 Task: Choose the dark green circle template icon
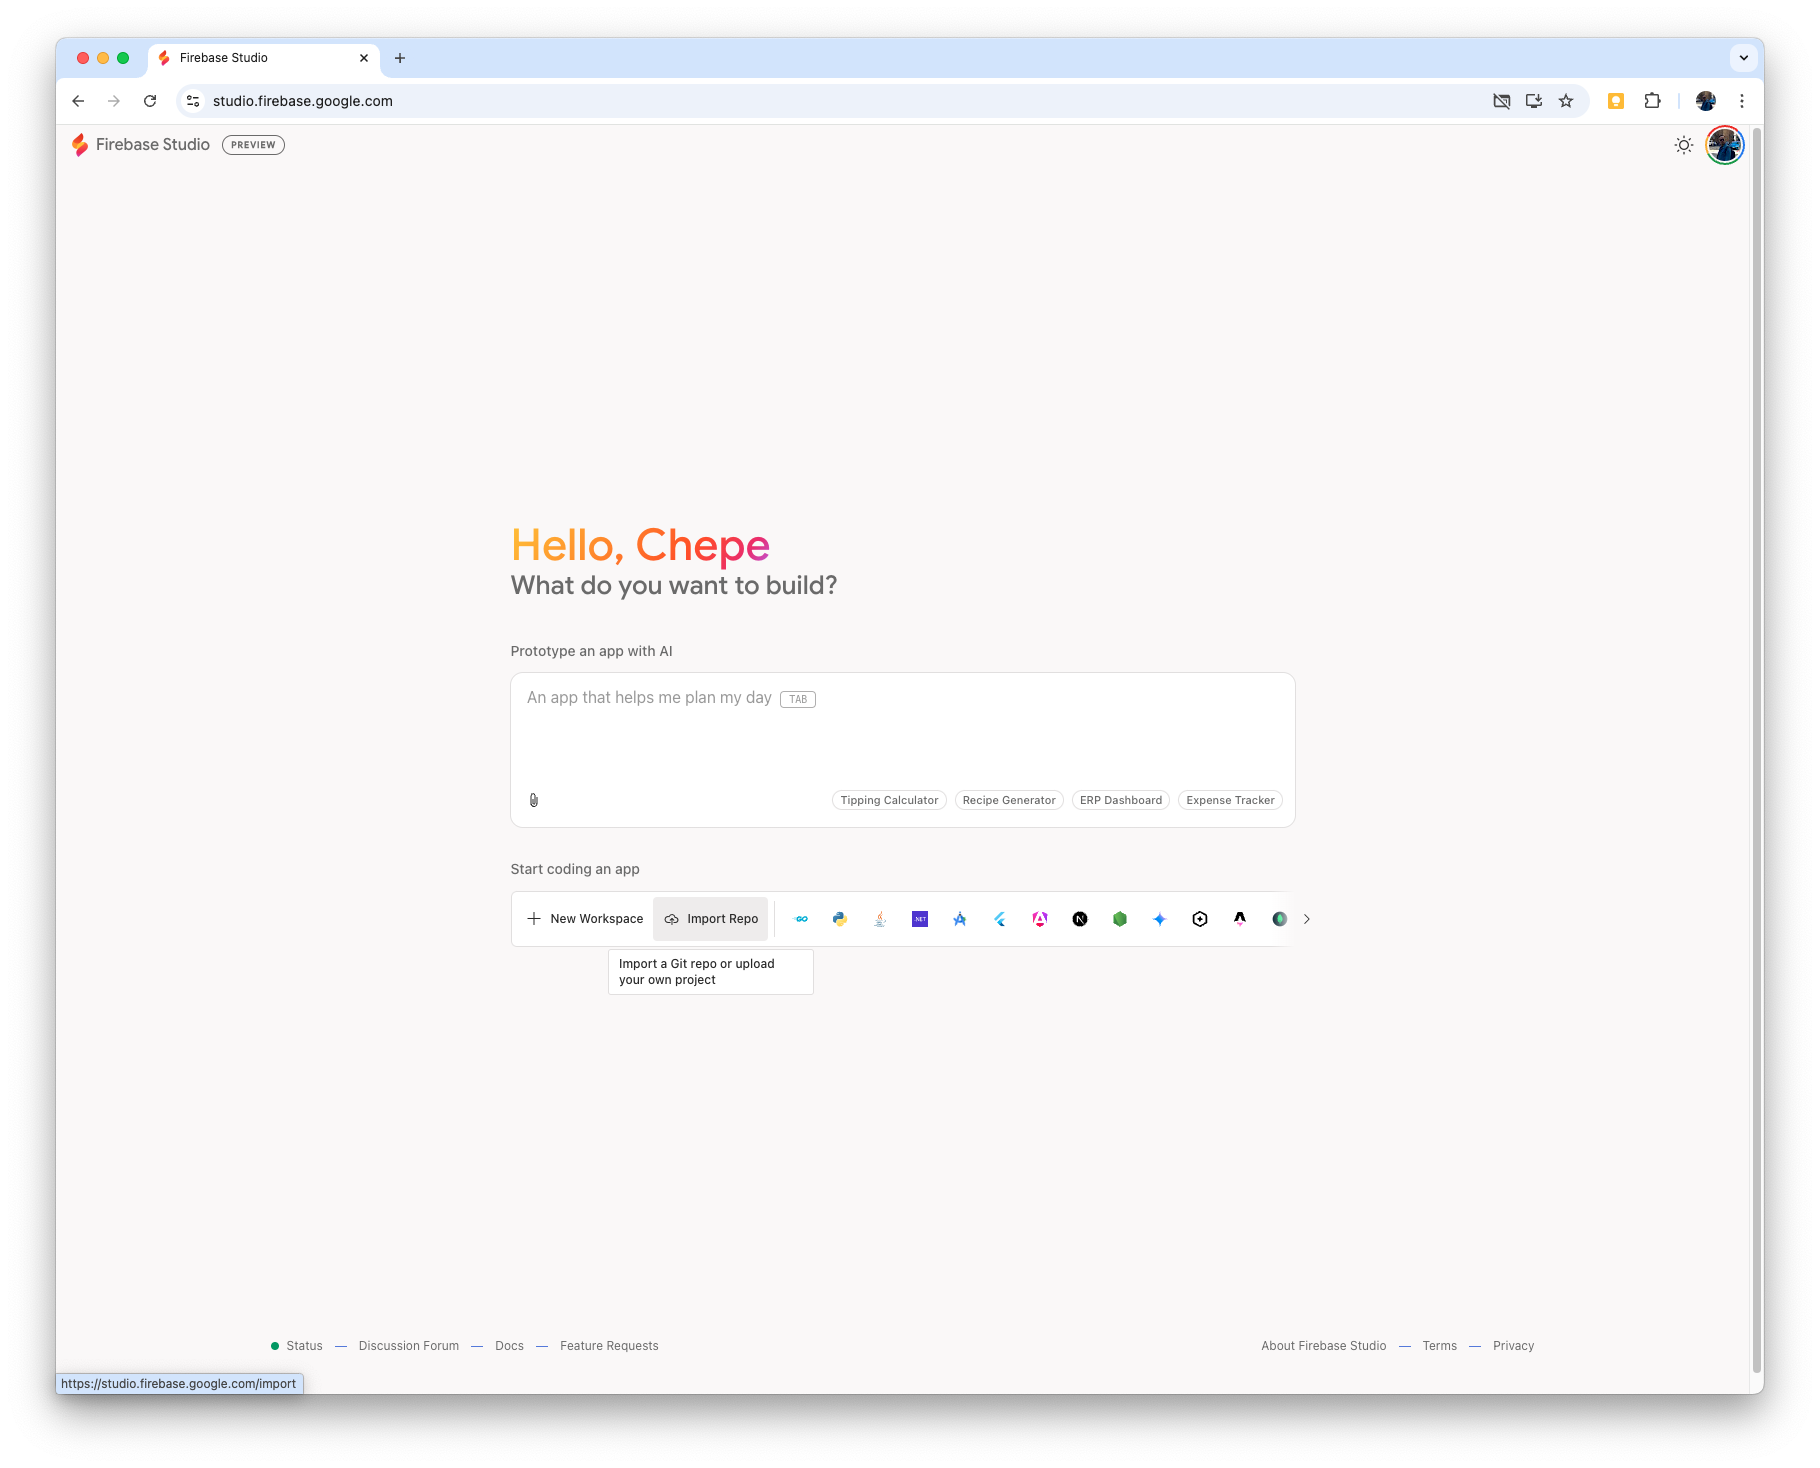(1279, 919)
